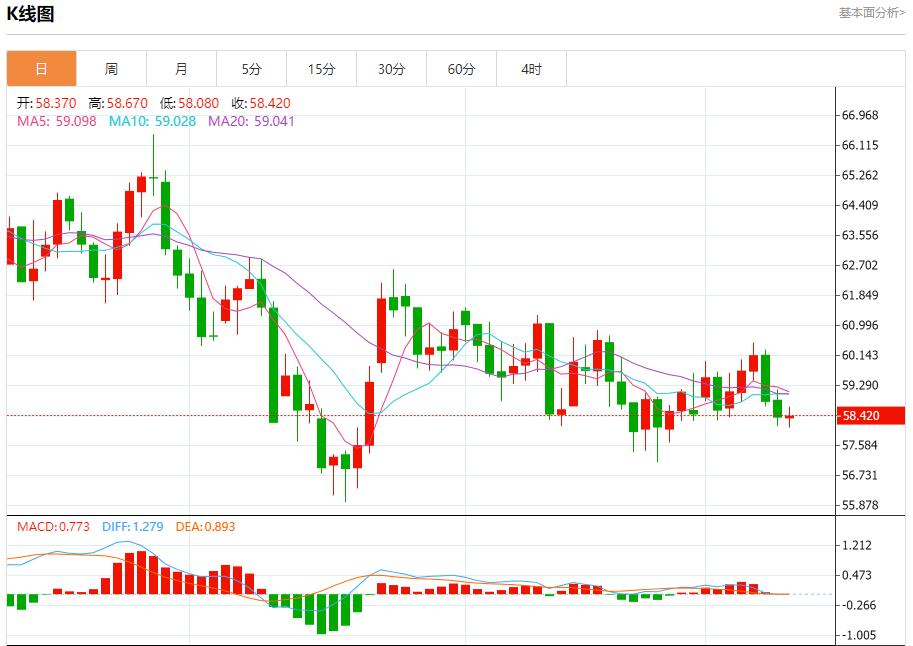The height and width of the screenshot is (646, 913).
Task: Open the 基本面分析 link
Action: pyautogui.click(x=871, y=13)
